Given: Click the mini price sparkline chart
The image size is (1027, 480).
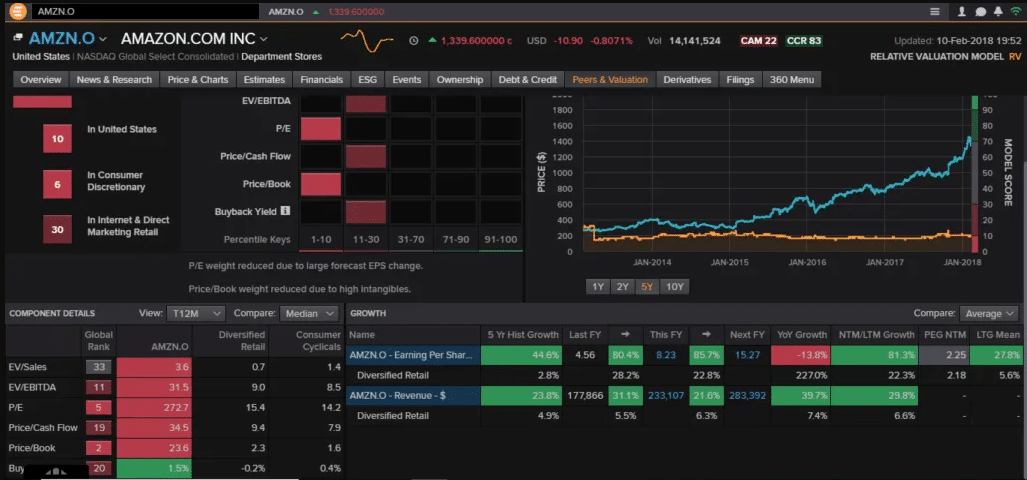Looking at the screenshot, I should 367,41.
